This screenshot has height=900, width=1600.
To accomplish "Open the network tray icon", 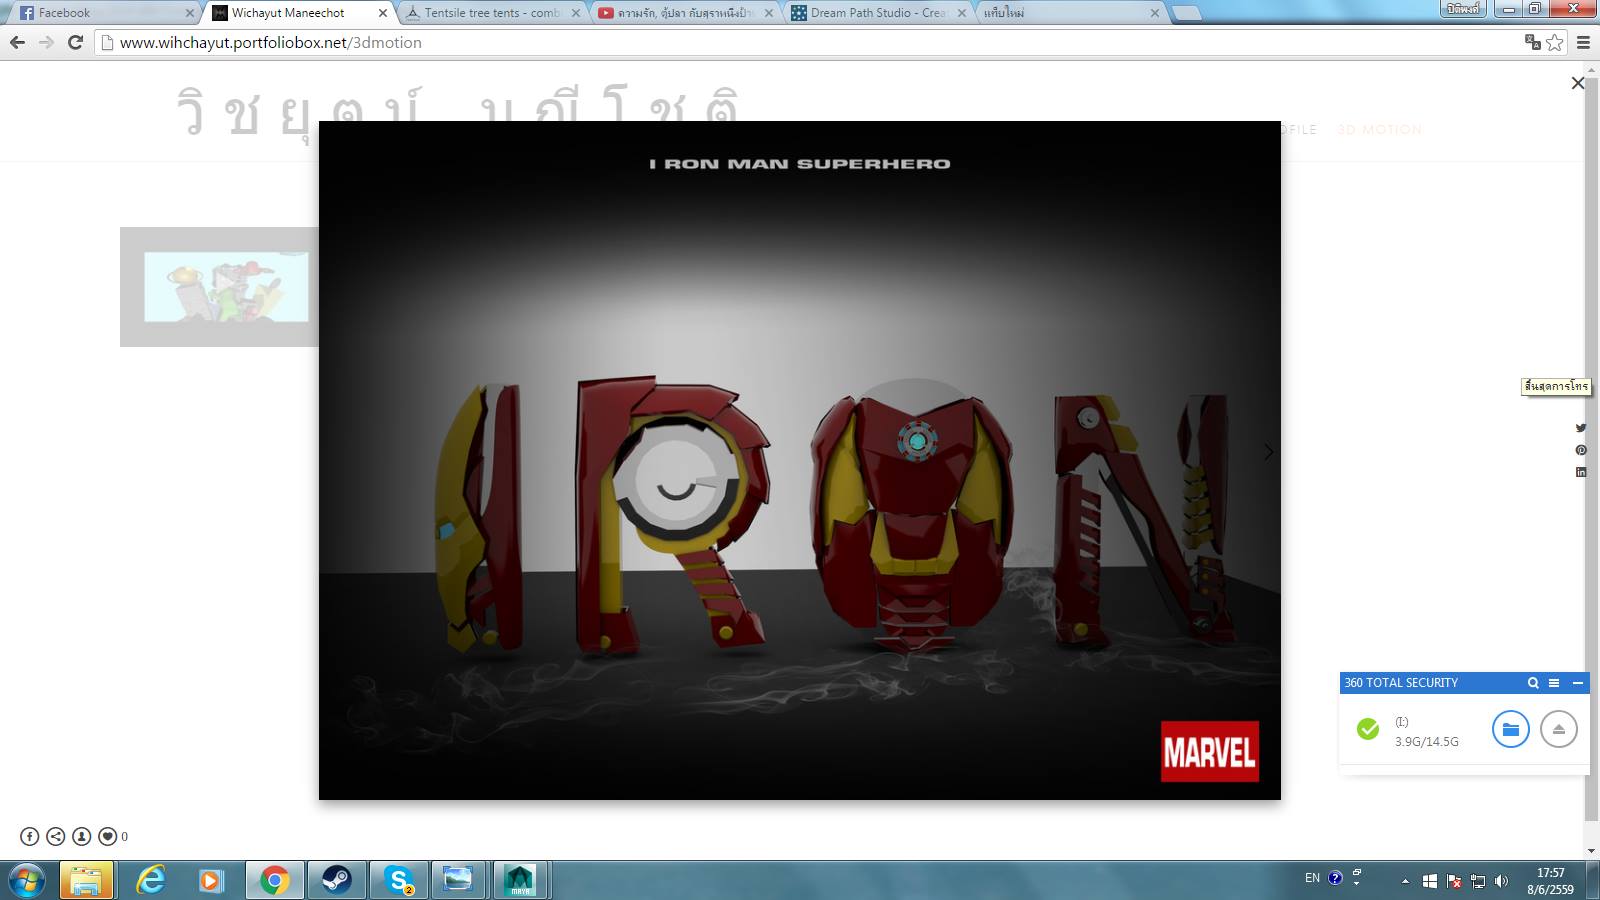I will tap(1478, 881).
